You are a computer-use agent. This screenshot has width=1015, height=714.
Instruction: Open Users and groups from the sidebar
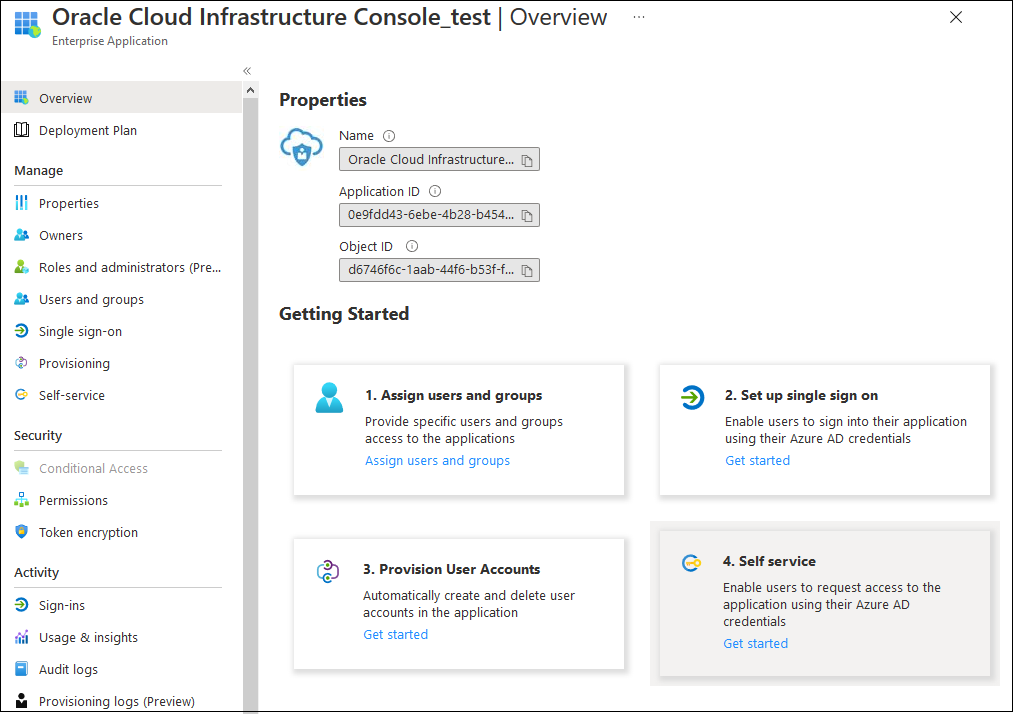point(92,298)
